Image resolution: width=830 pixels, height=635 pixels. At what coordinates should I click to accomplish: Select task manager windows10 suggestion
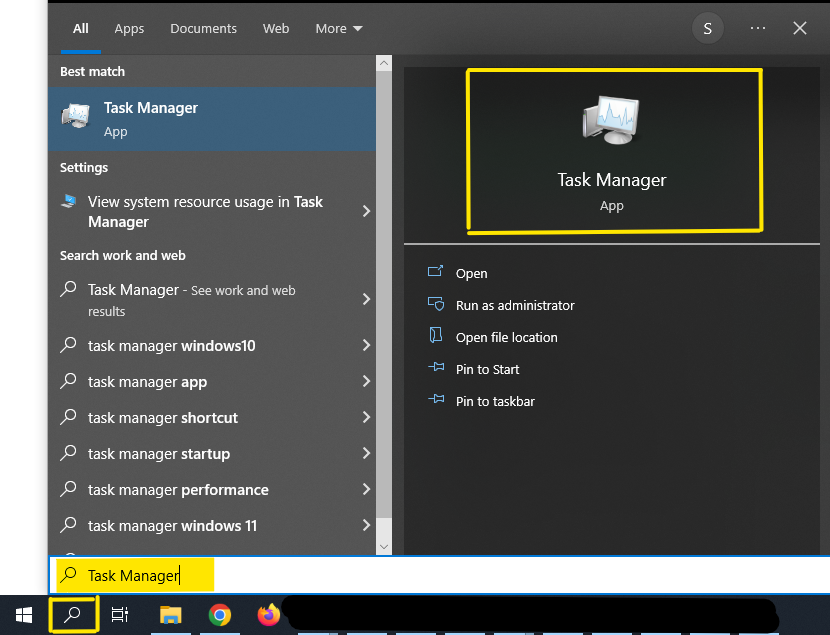(212, 346)
